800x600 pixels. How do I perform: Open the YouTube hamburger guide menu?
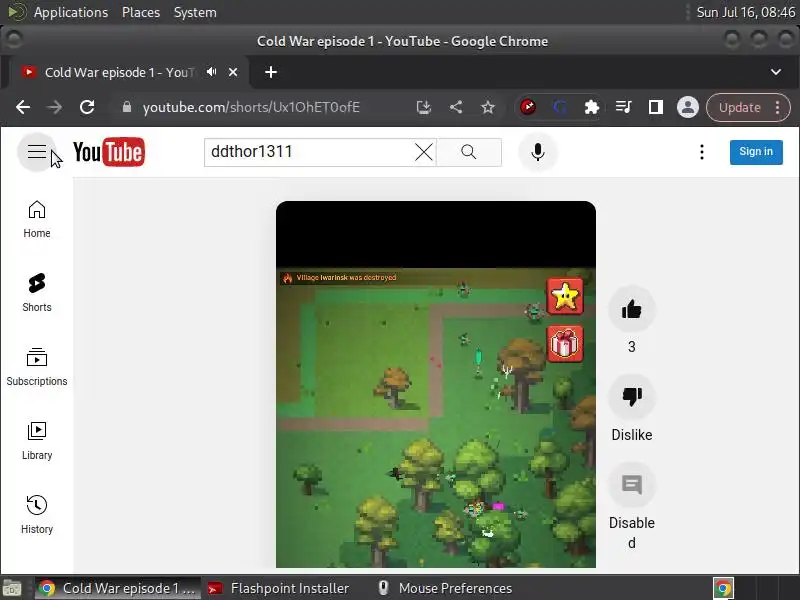pyautogui.click(x=37, y=152)
